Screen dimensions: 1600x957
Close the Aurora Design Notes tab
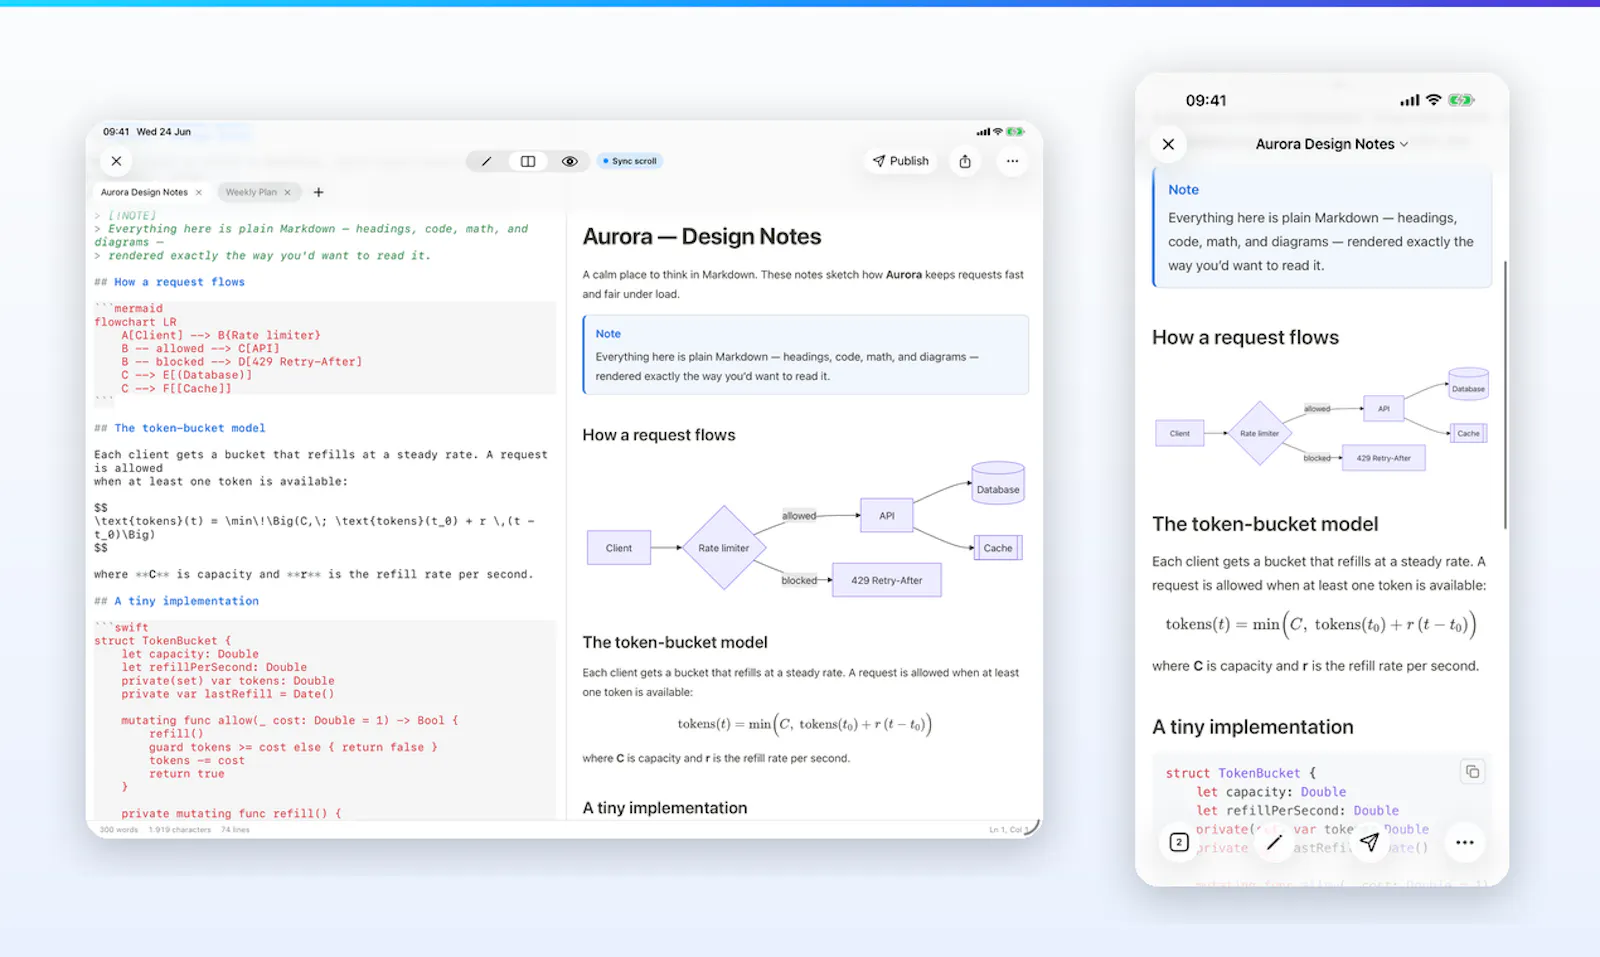pos(199,192)
